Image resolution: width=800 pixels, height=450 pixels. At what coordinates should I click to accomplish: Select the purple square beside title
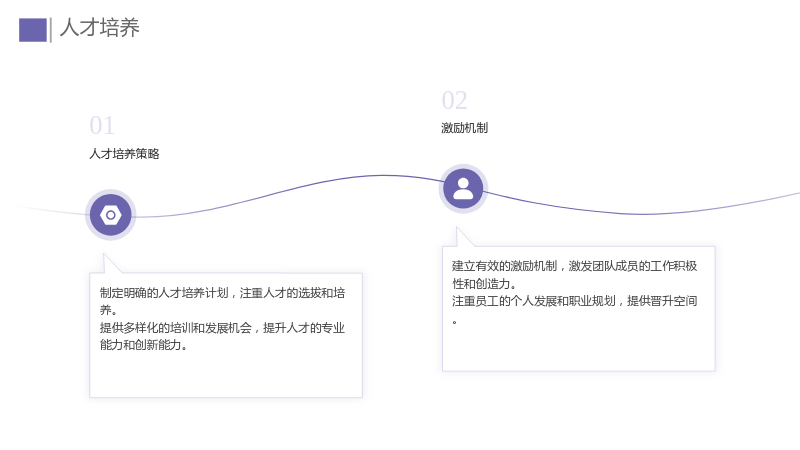tap(33, 30)
